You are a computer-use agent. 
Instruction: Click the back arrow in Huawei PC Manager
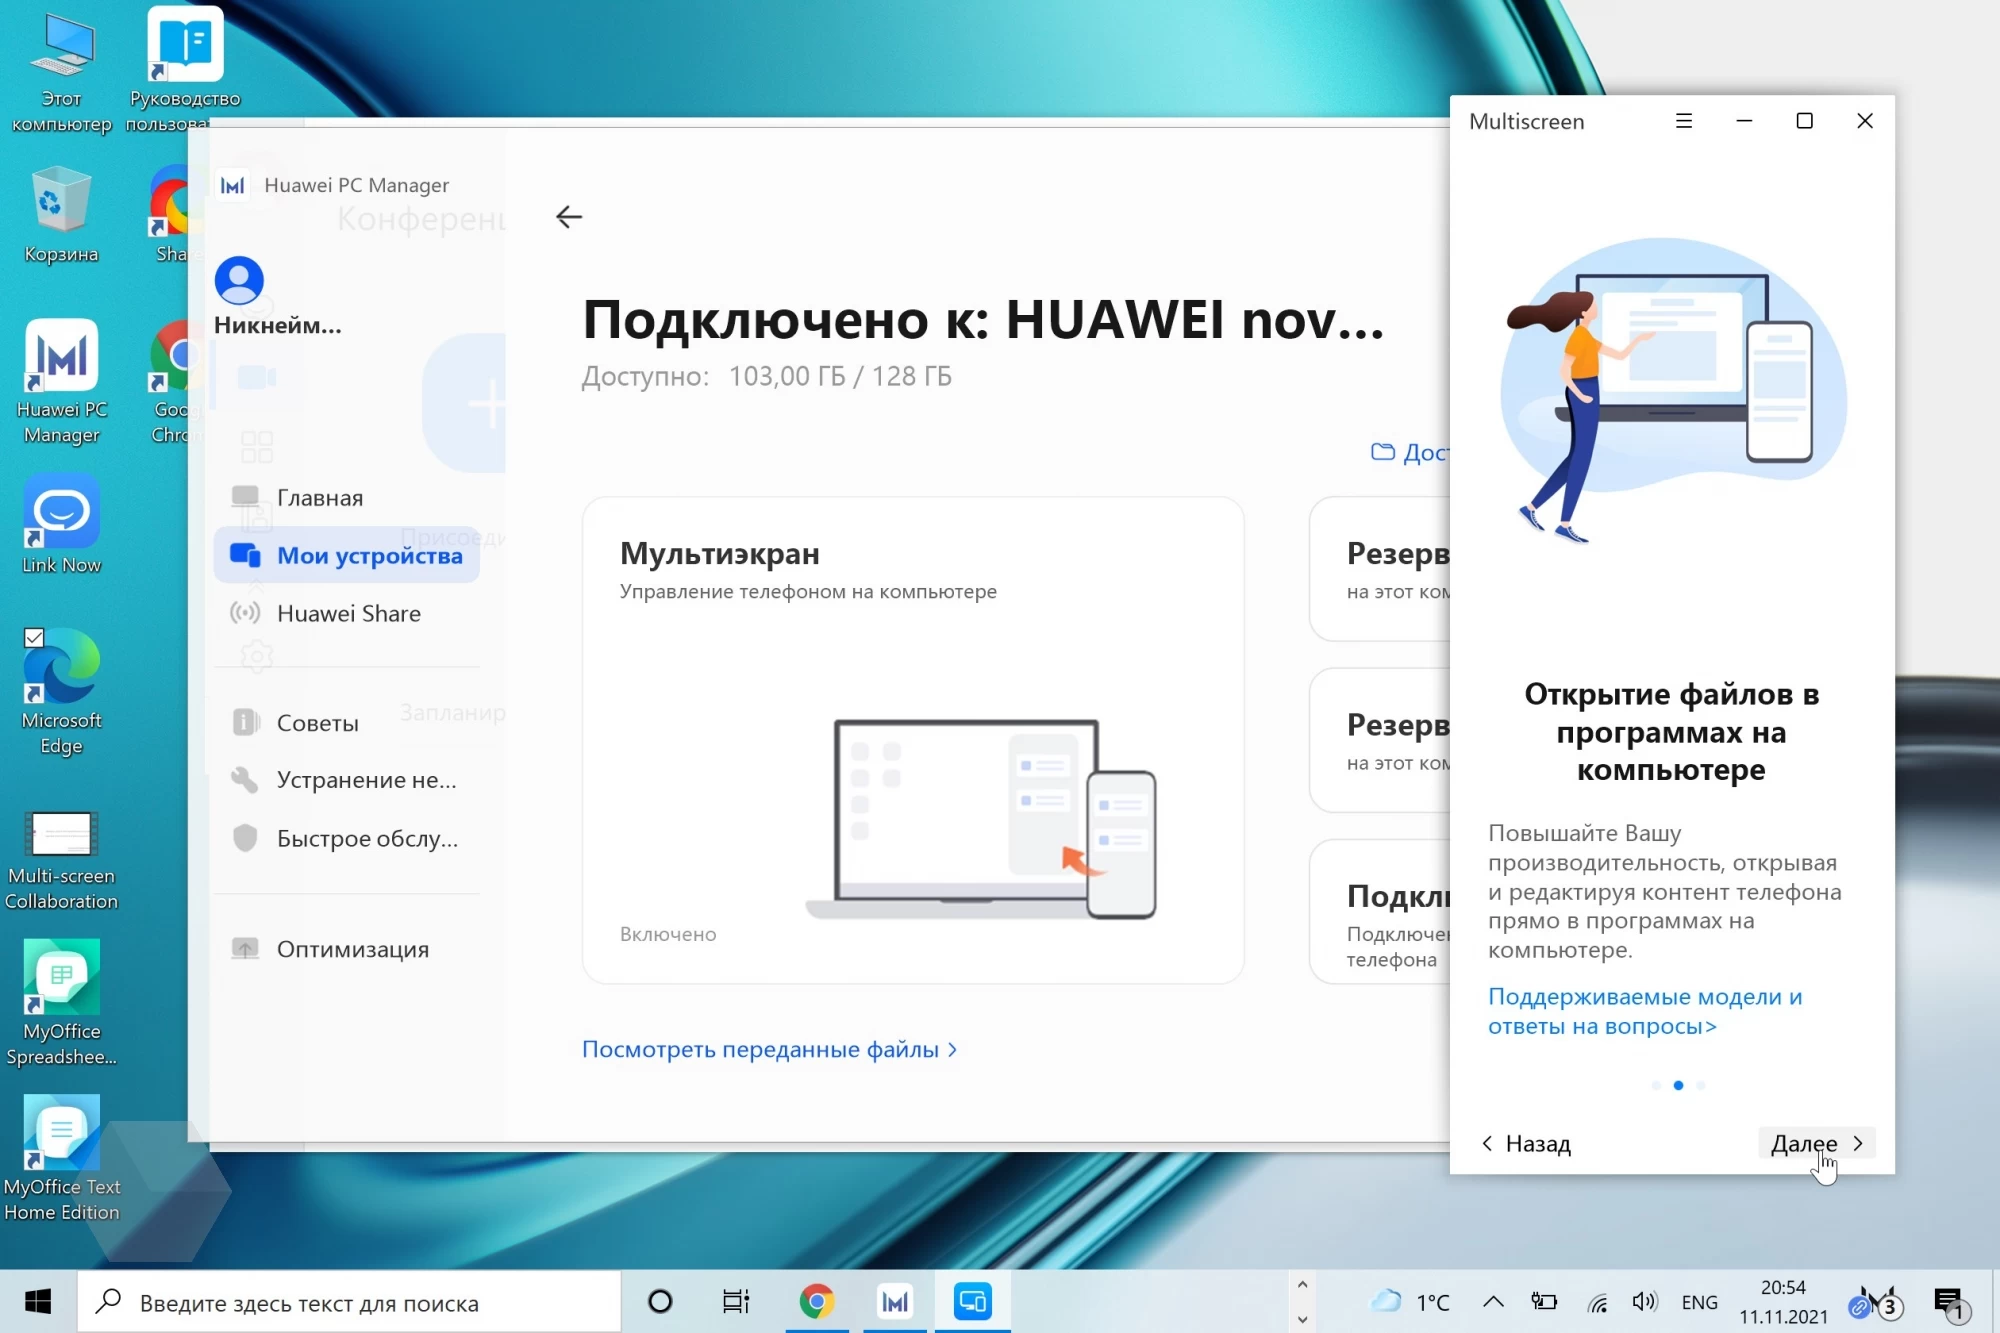coord(569,217)
